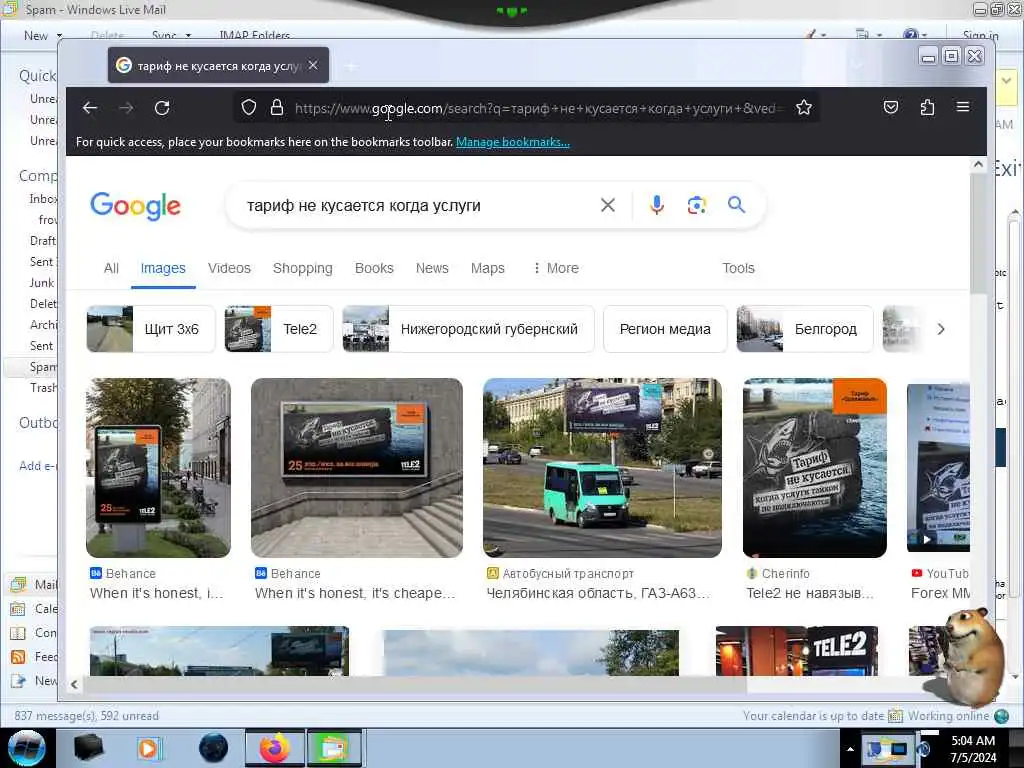1024x768 pixels.
Task: Go to Google home via the logo
Action: point(135,206)
